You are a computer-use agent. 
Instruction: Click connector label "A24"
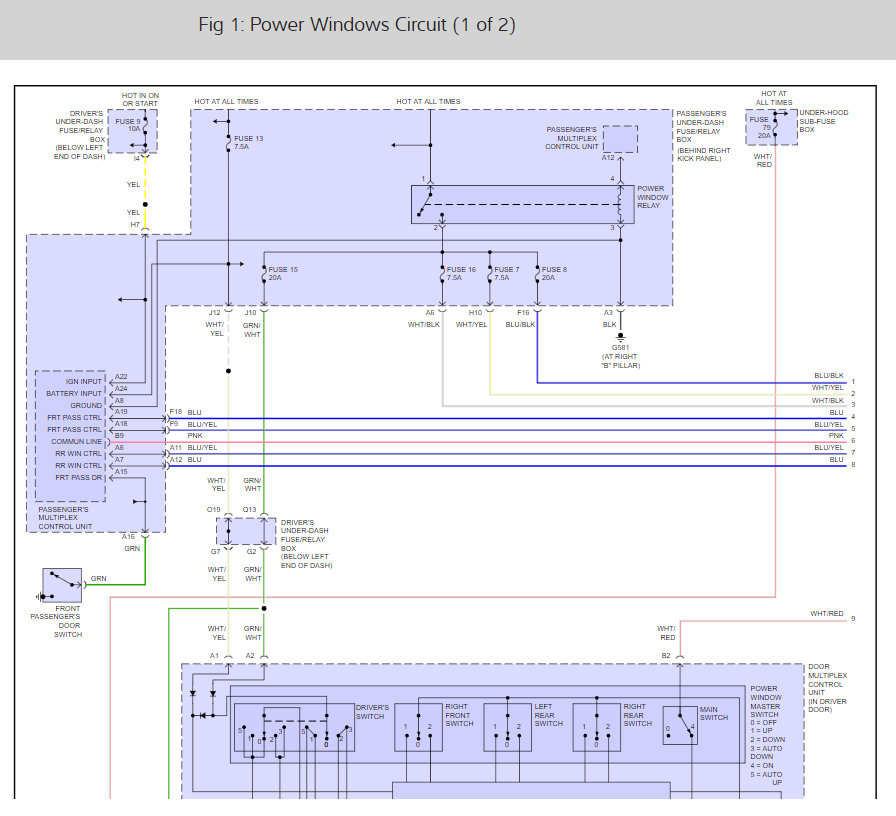121,389
